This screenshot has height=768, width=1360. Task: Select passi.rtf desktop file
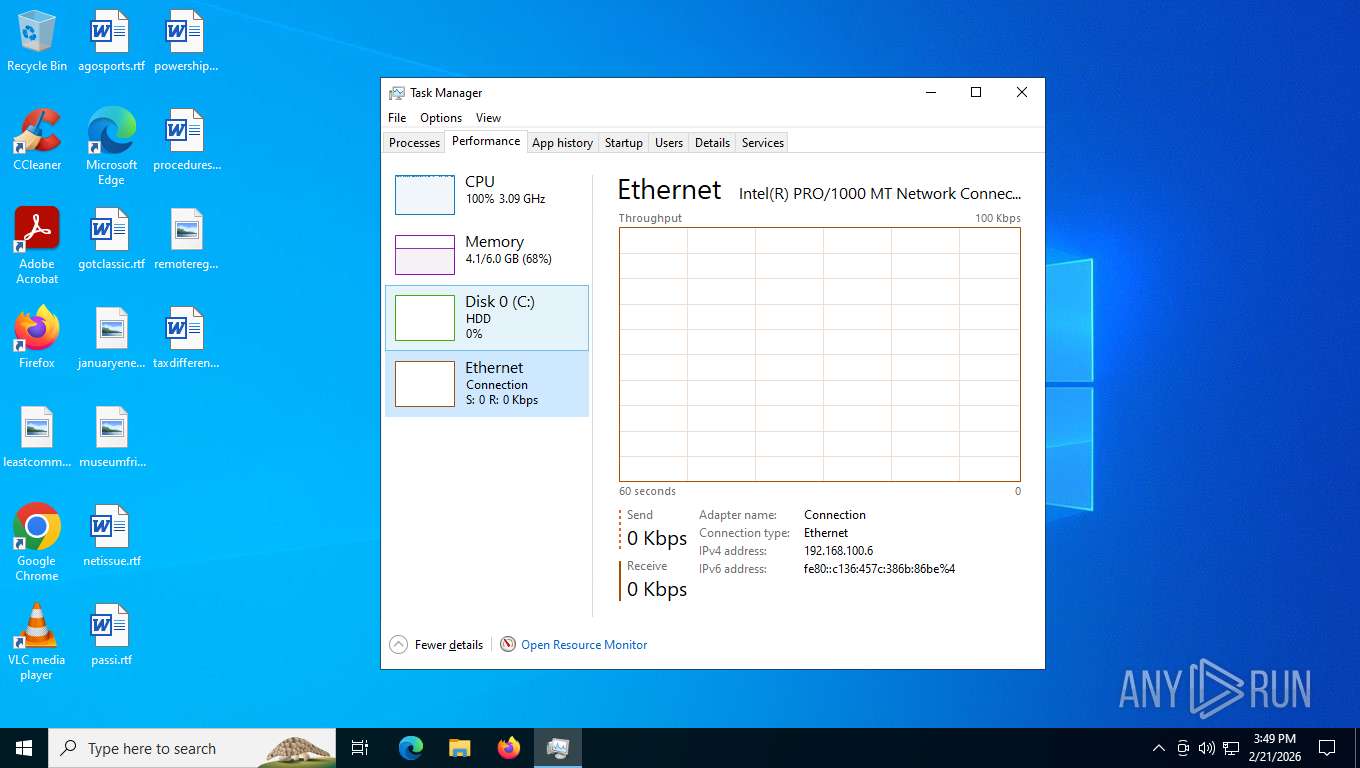(111, 635)
